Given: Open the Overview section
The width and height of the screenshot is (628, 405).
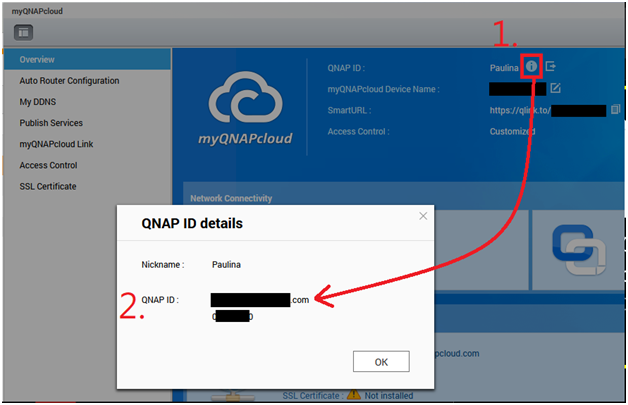Looking at the screenshot, I should coord(87,59).
